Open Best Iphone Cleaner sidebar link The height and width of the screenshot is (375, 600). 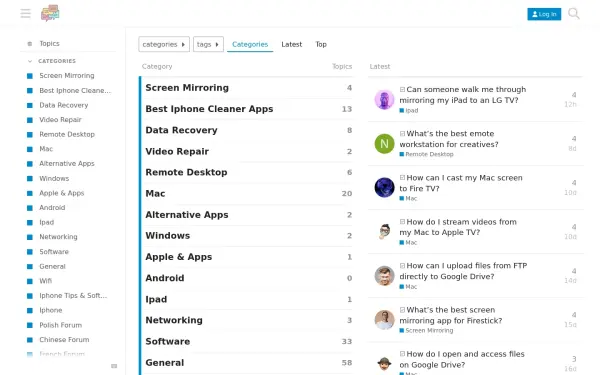click(x=75, y=91)
